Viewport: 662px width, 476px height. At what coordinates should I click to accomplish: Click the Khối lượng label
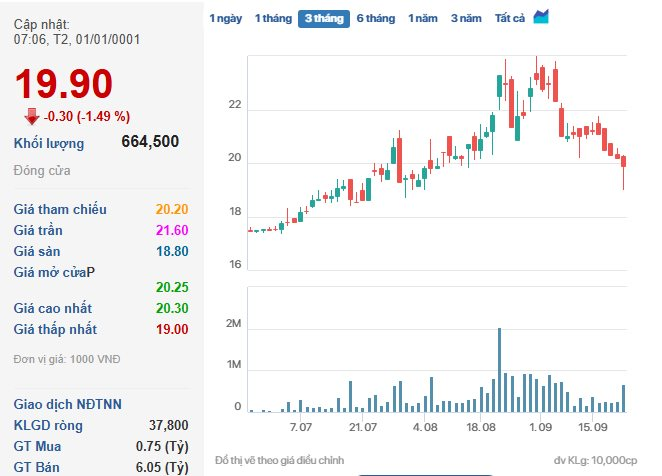49,143
